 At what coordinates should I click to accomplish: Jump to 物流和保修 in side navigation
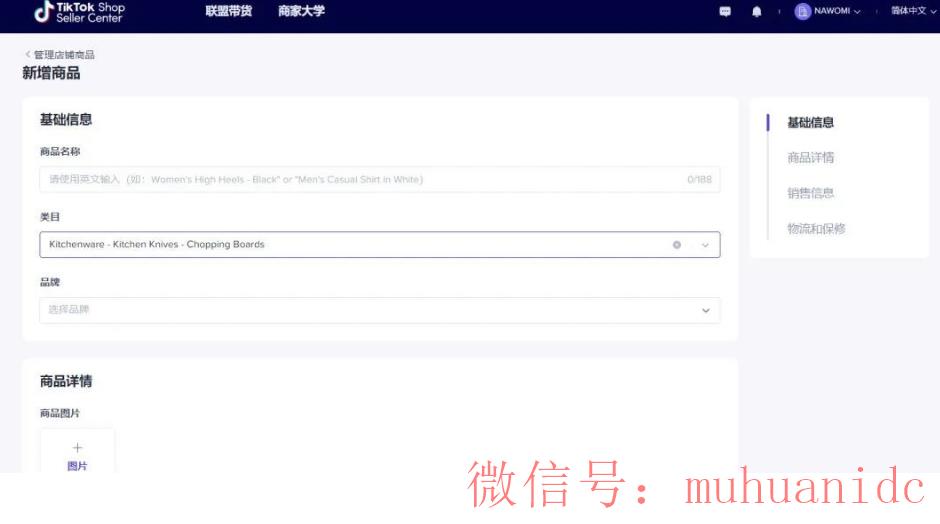click(816, 229)
